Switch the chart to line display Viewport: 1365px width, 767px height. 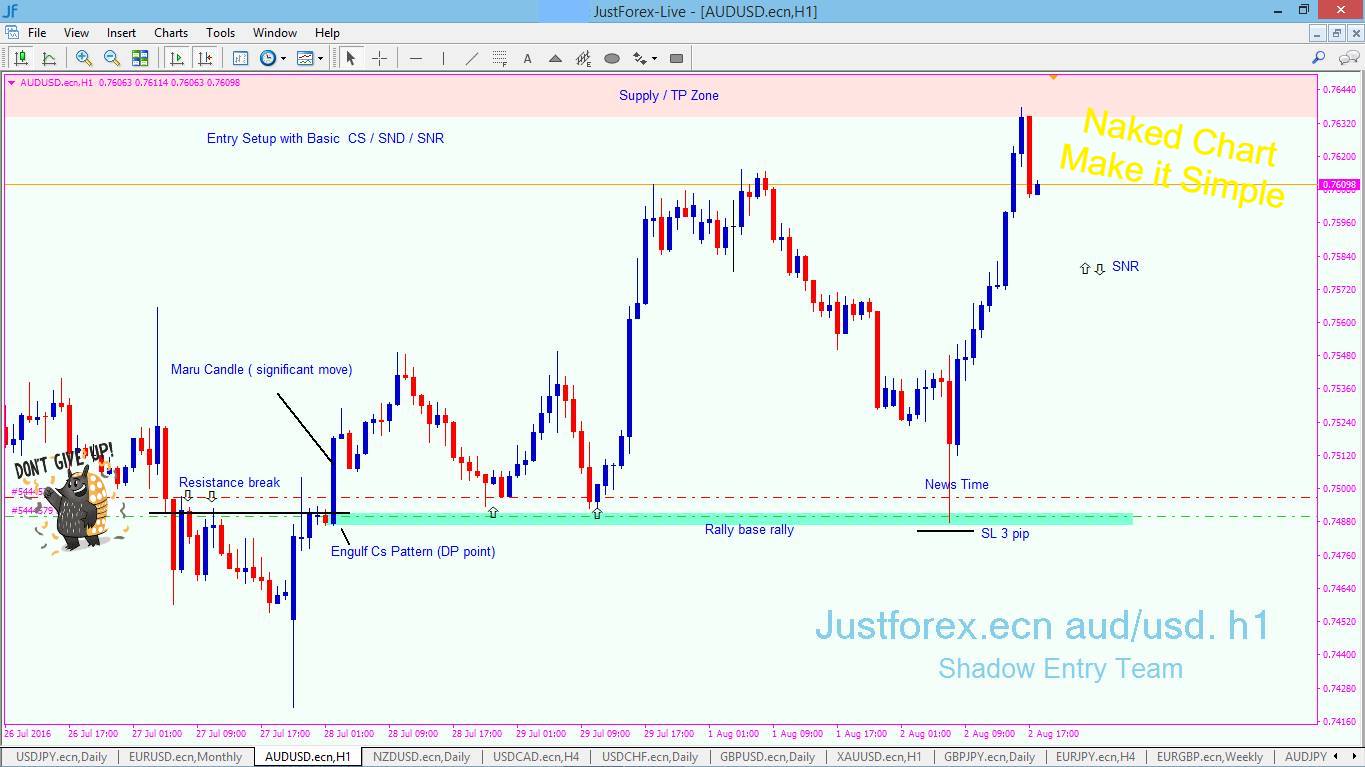tap(50, 57)
